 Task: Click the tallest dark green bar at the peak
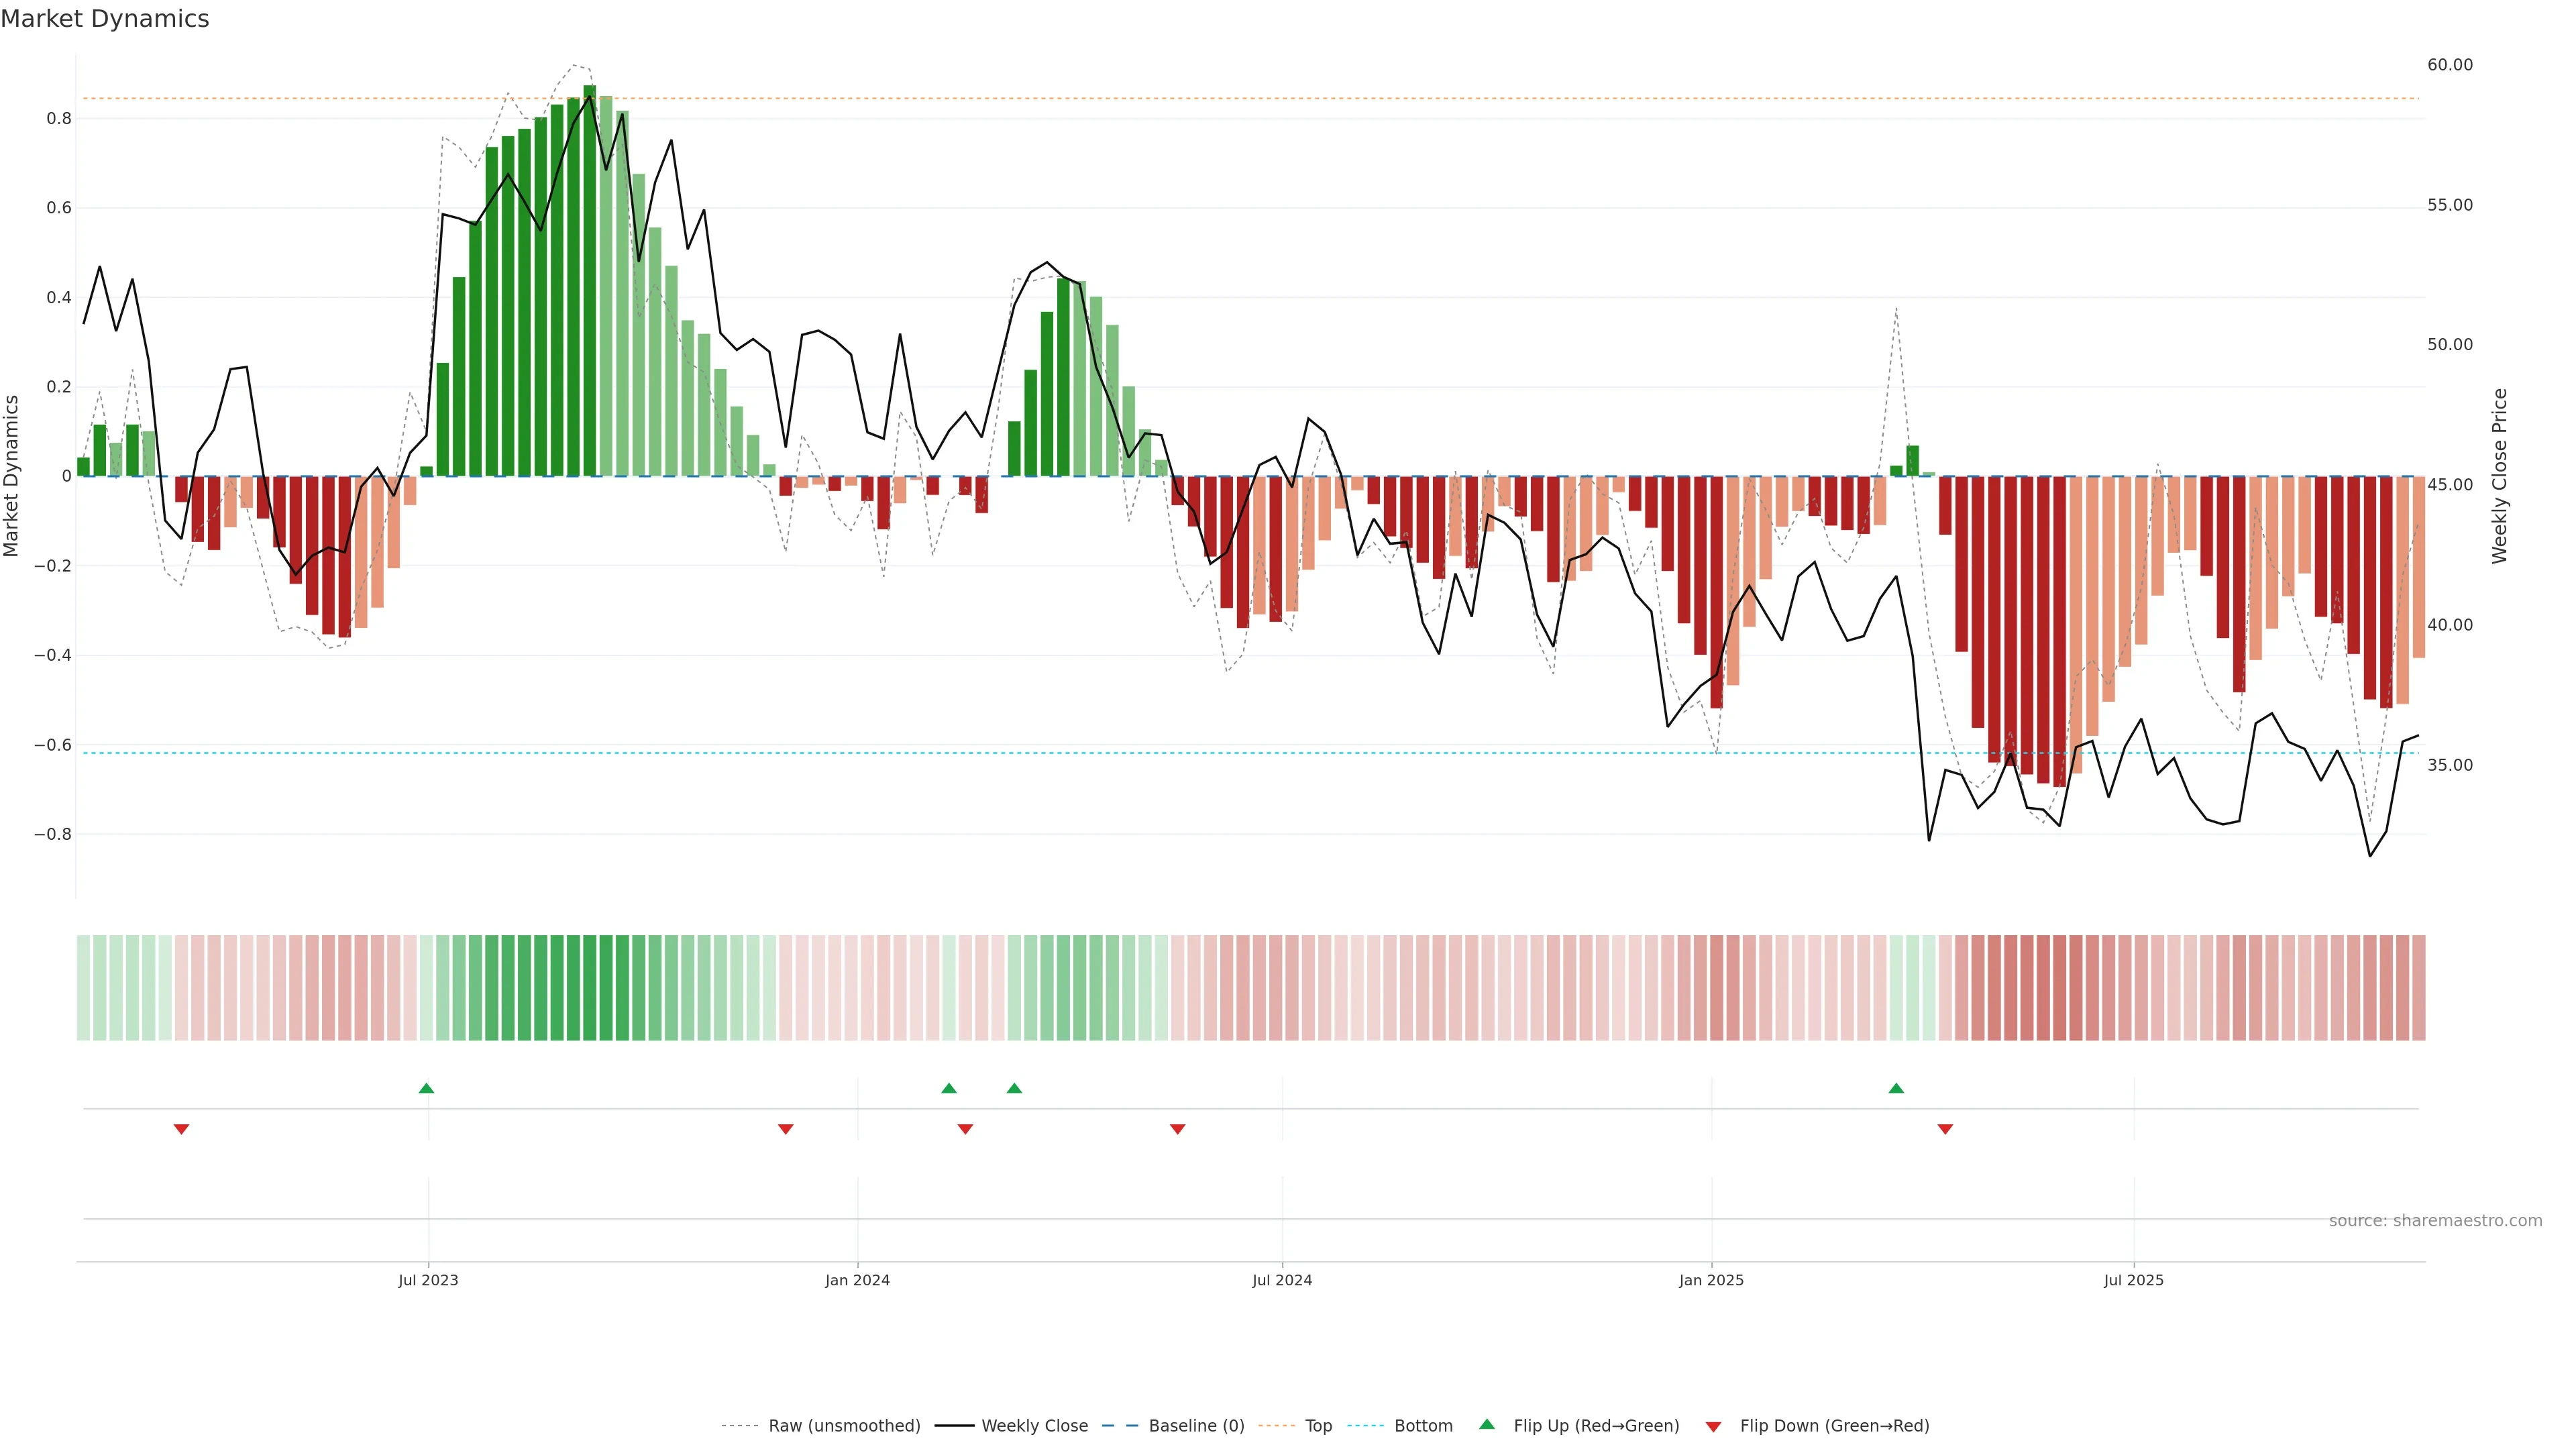coord(589,280)
